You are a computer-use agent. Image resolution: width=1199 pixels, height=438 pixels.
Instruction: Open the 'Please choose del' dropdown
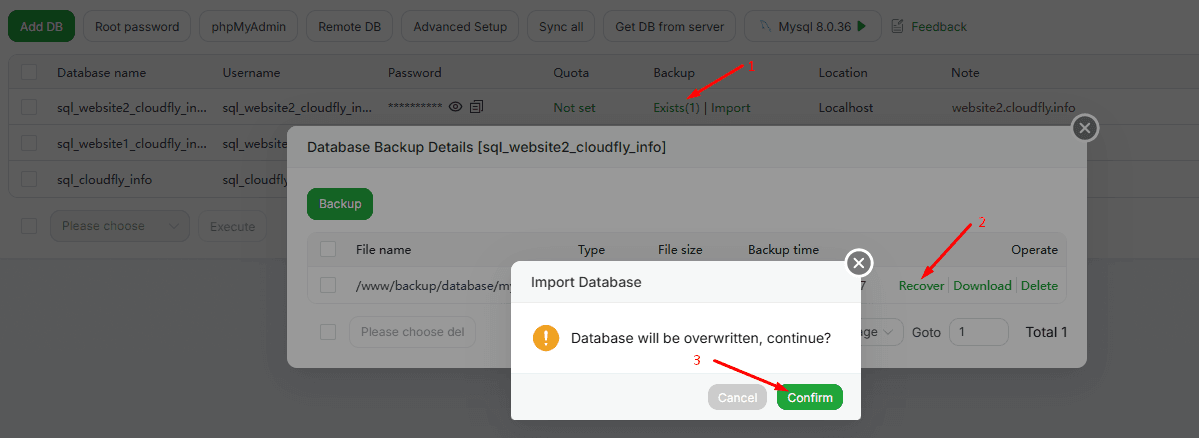[411, 332]
